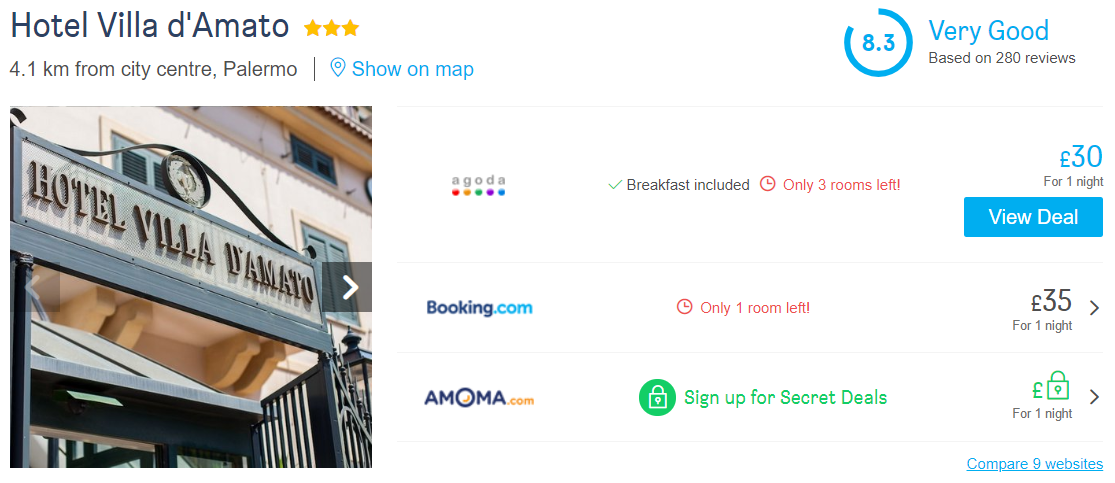
Task: Open the agoda logo deal
Action: tap(479, 185)
